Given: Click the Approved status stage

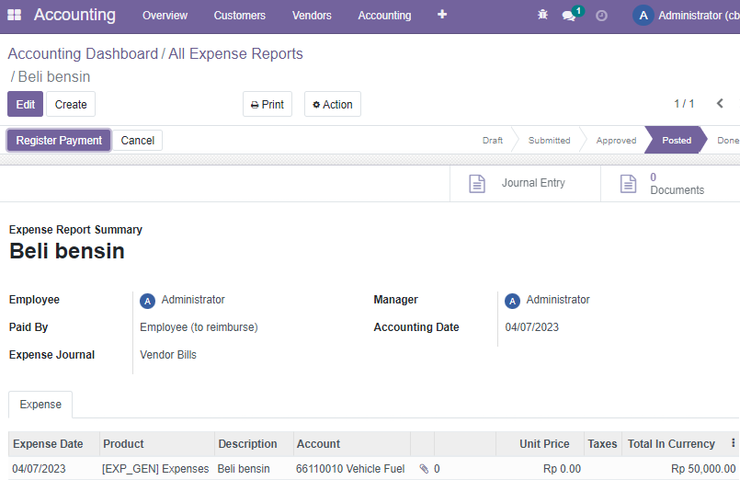Looking at the screenshot, I should click(616, 140).
